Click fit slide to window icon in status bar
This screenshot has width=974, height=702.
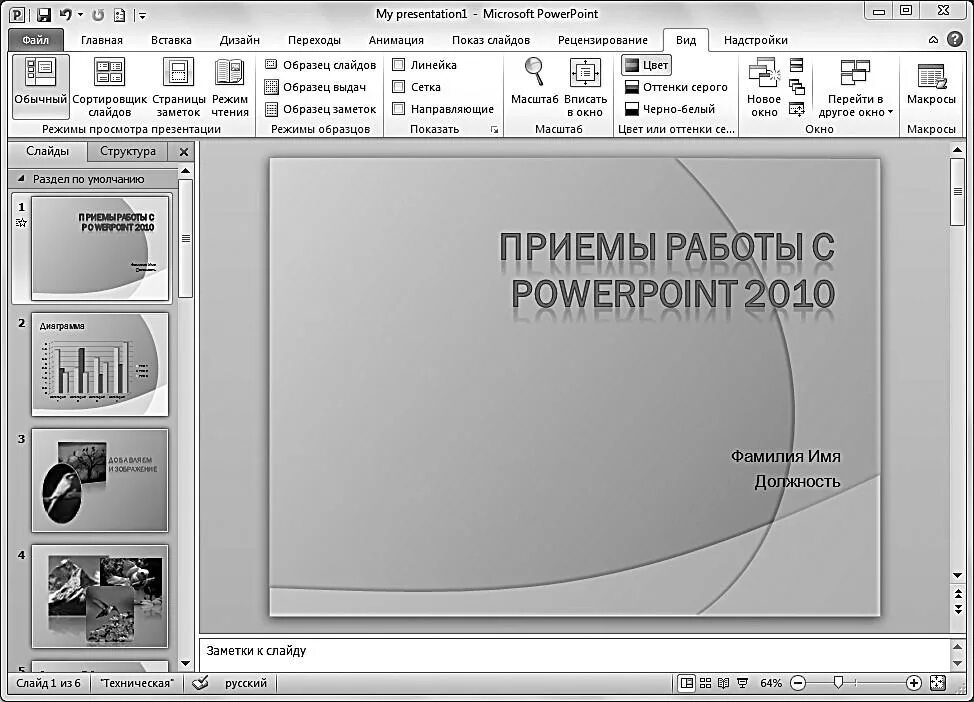[x=938, y=683]
